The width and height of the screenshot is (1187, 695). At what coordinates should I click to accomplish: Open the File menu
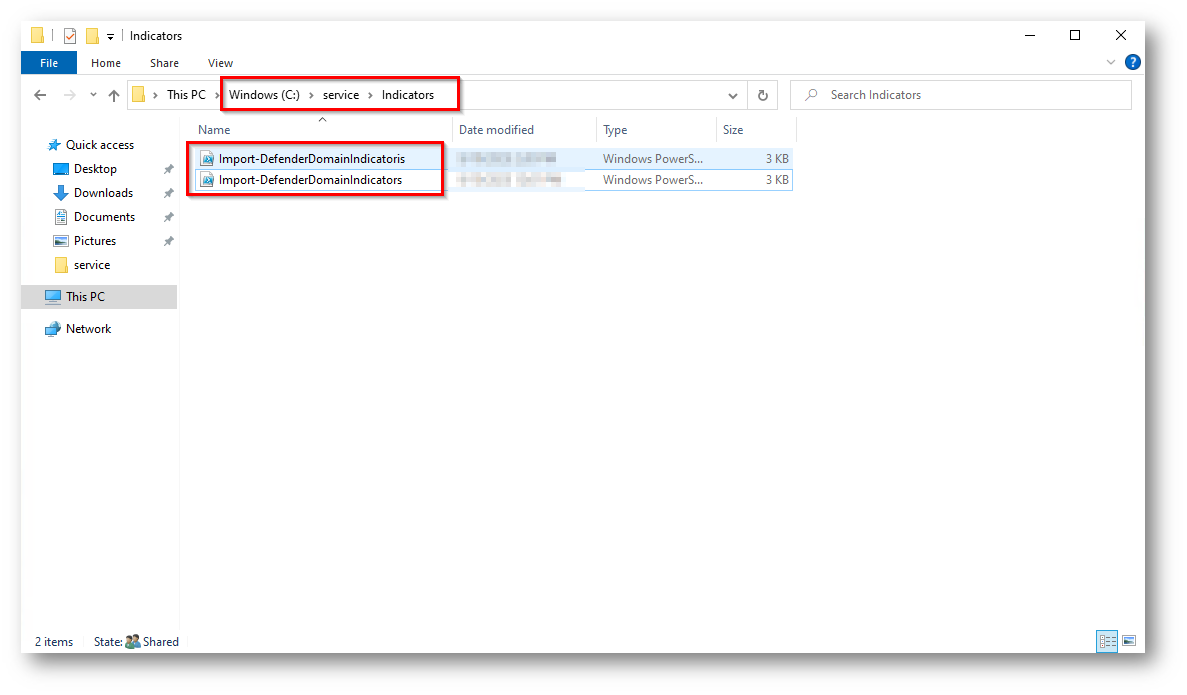(49, 63)
